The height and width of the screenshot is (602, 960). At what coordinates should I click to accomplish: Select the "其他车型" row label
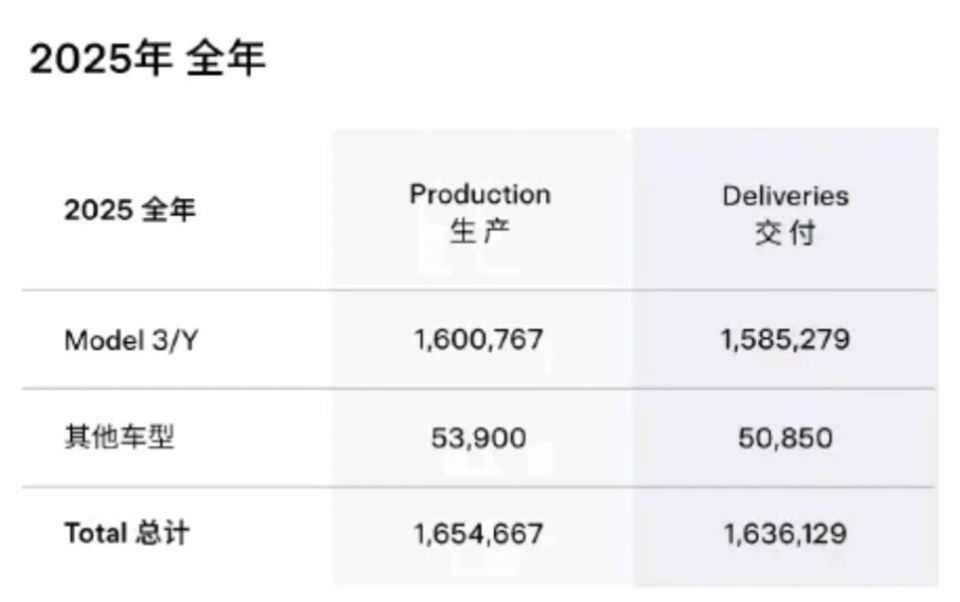(x=119, y=437)
